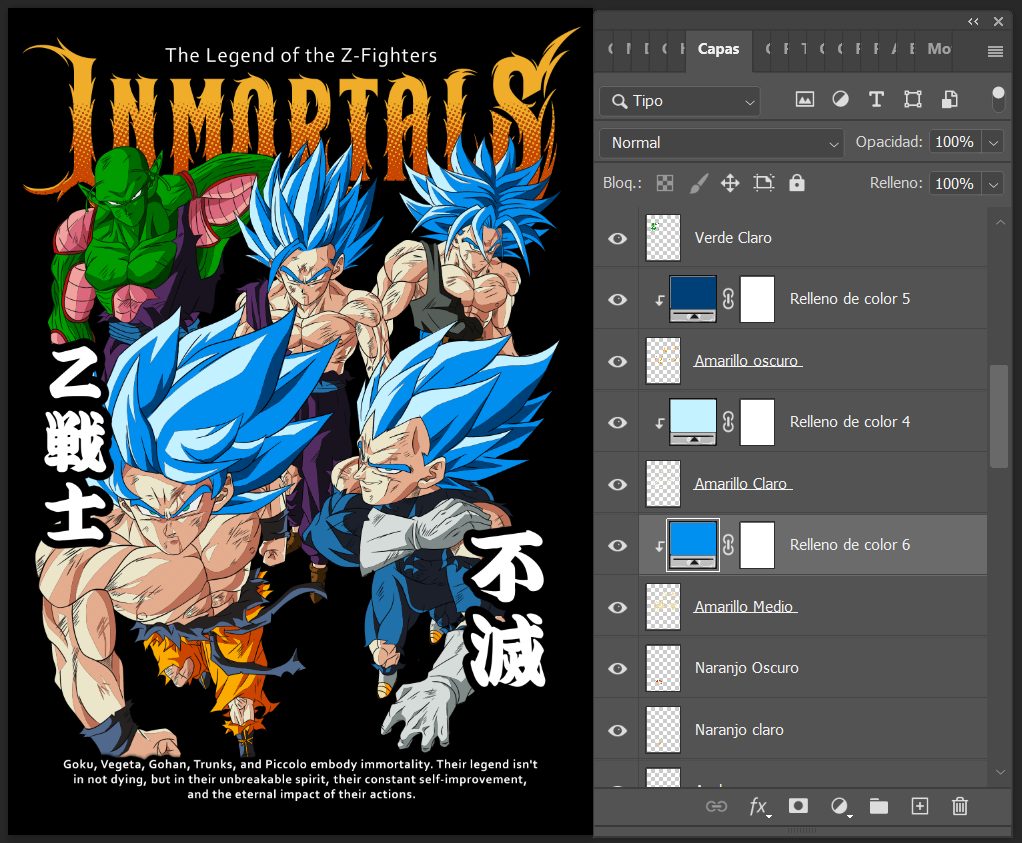Click the link layers chain icon

[716, 806]
